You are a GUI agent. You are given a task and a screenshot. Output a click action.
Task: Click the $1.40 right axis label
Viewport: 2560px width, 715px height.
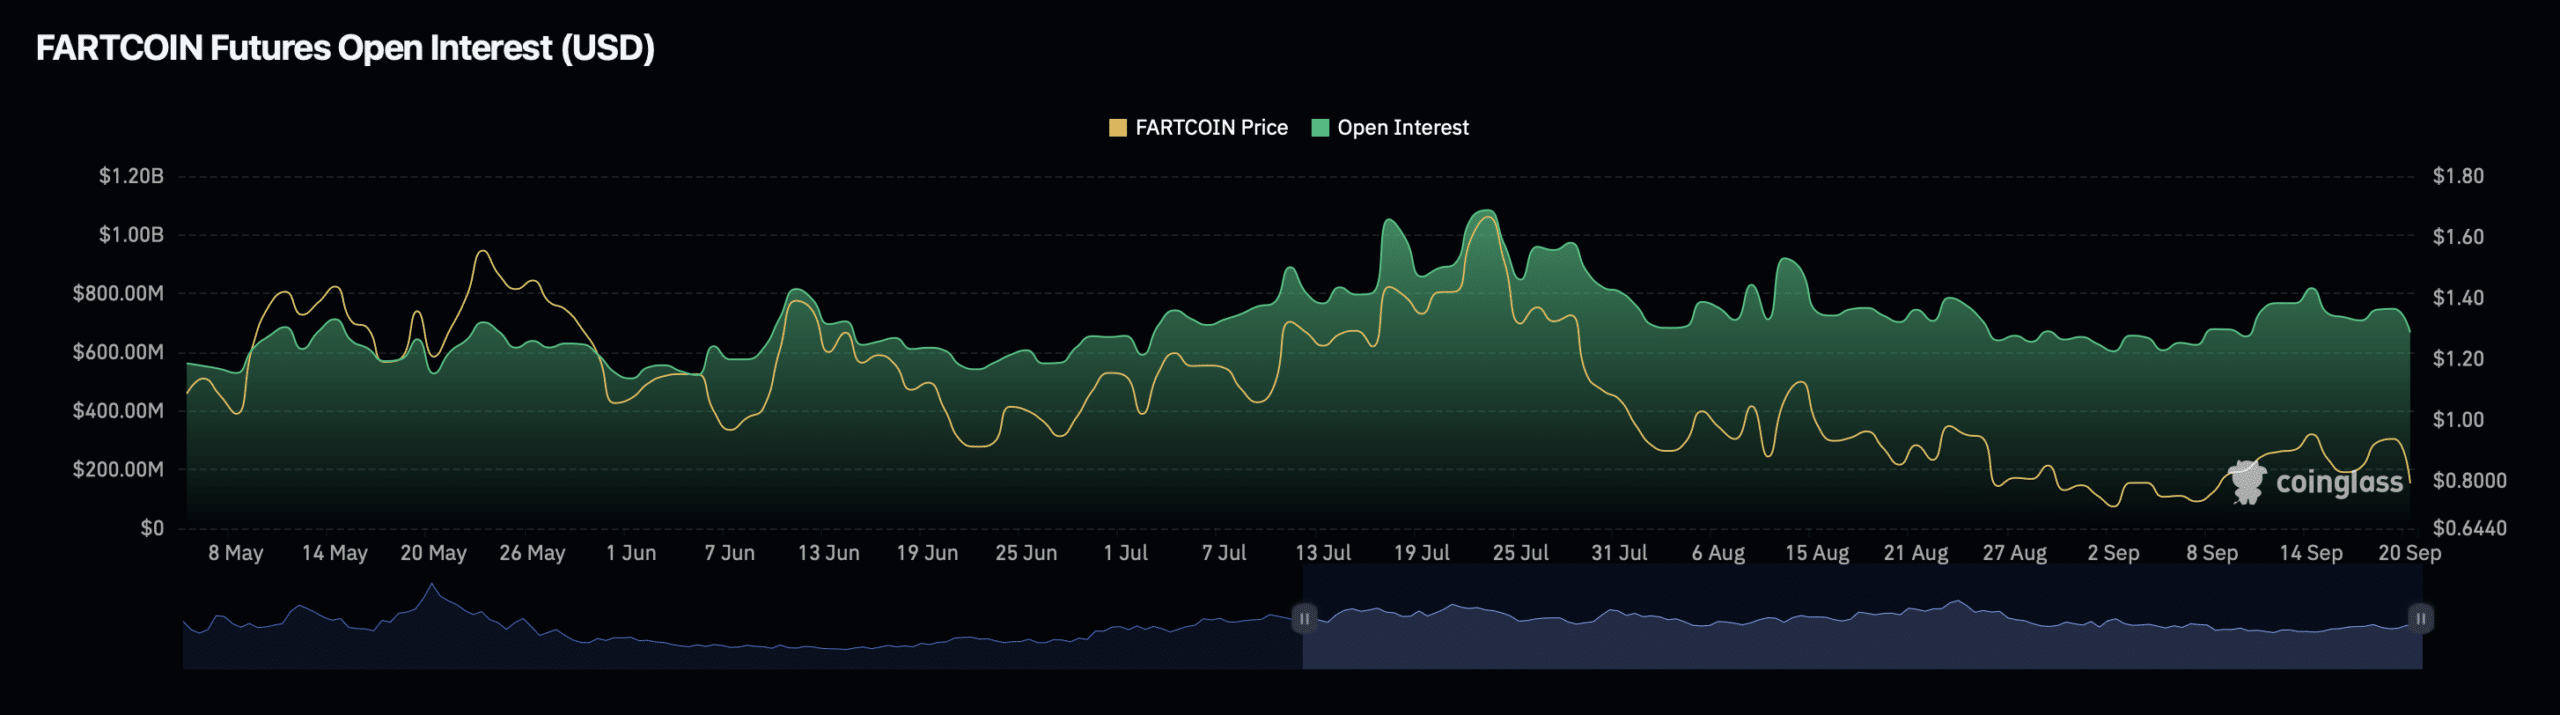point(2458,298)
